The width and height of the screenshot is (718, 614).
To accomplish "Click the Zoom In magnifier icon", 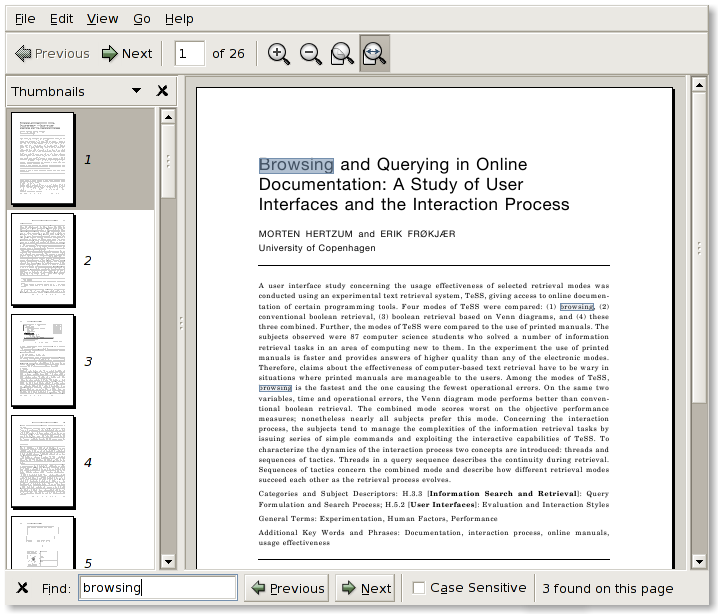I will (278, 54).
